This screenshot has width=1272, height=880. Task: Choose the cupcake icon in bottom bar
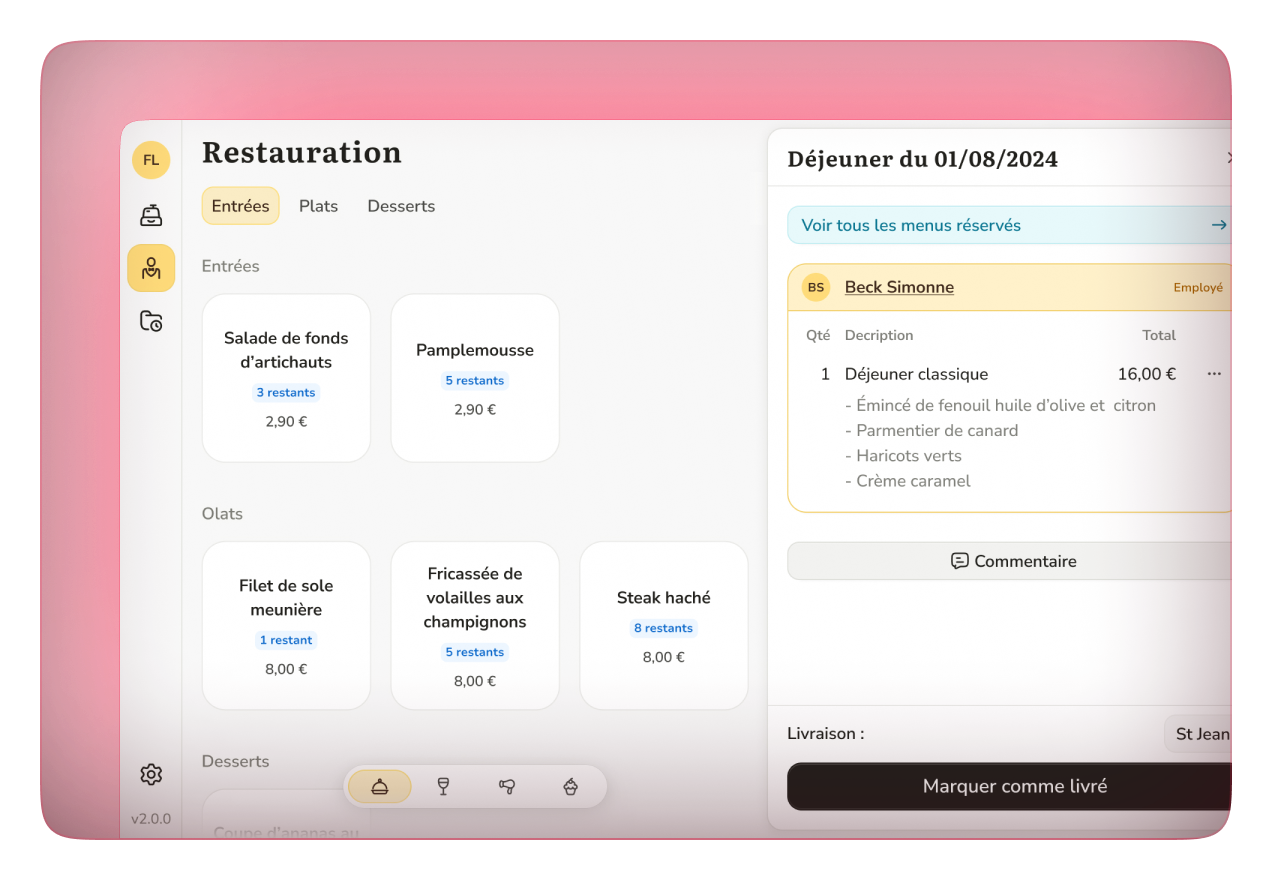tap(570, 787)
